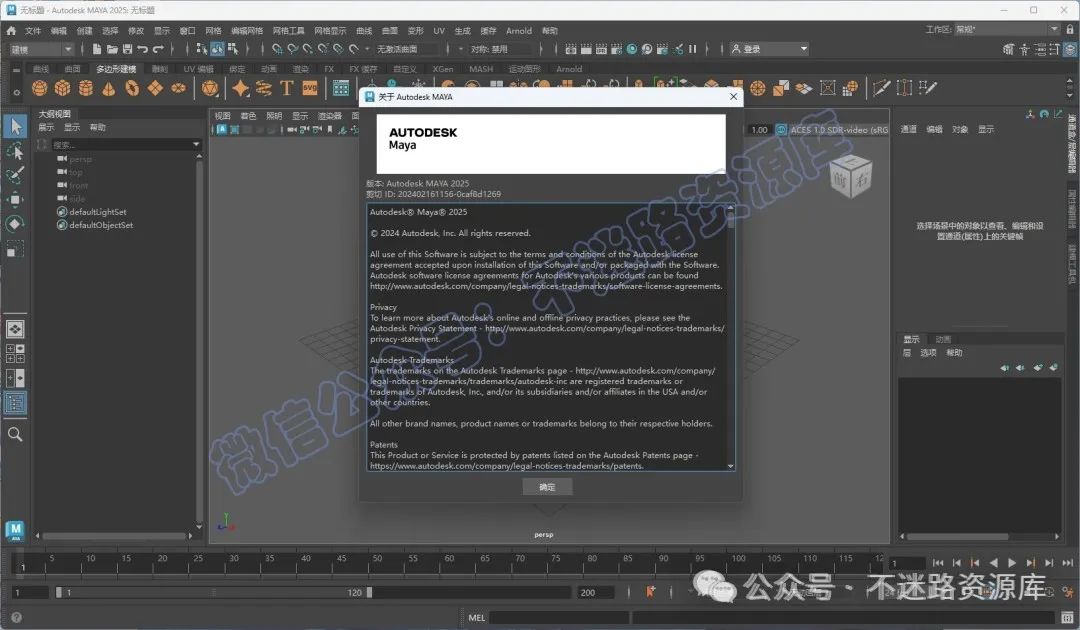Select the Paint Selection tool

tap(15, 175)
